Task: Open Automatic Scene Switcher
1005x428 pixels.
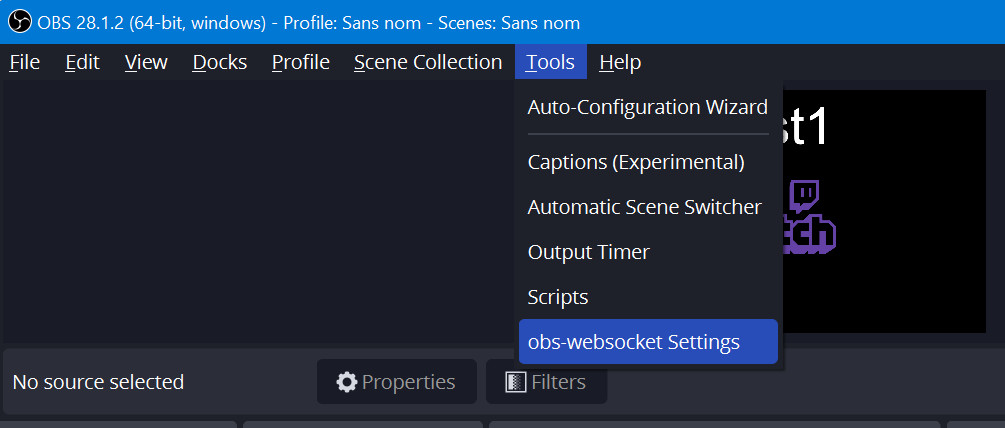Action: click(648, 208)
